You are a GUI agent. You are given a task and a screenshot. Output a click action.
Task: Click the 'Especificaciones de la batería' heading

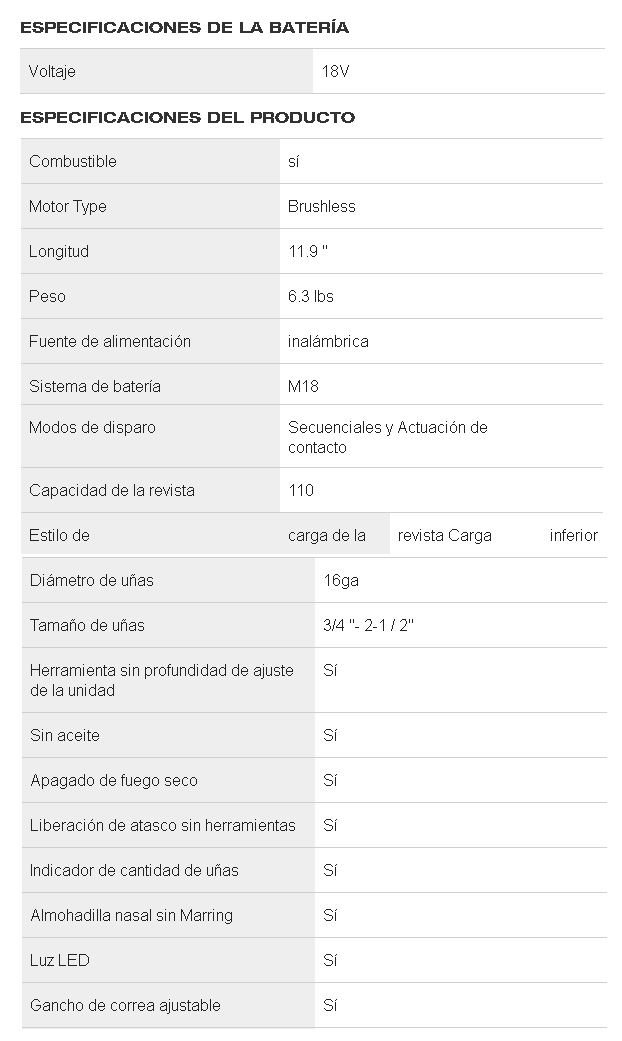tap(184, 28)
